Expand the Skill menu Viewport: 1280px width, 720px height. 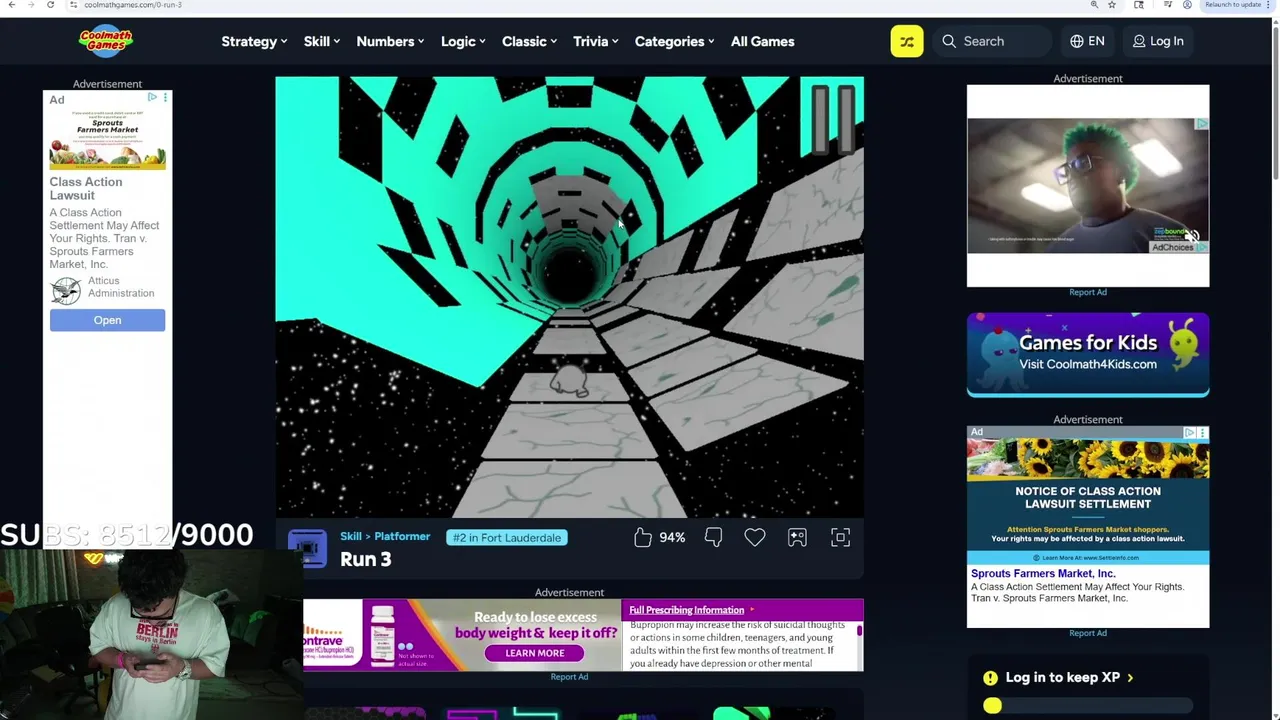point(322,41)
